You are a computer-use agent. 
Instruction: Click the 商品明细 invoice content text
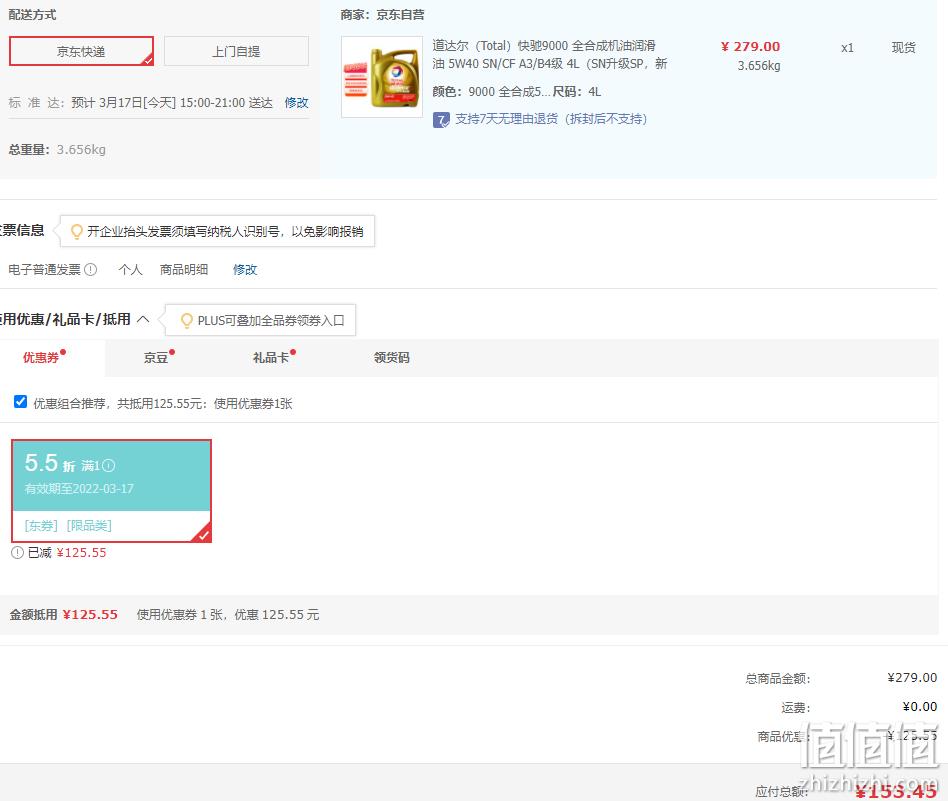coord(184,270)
